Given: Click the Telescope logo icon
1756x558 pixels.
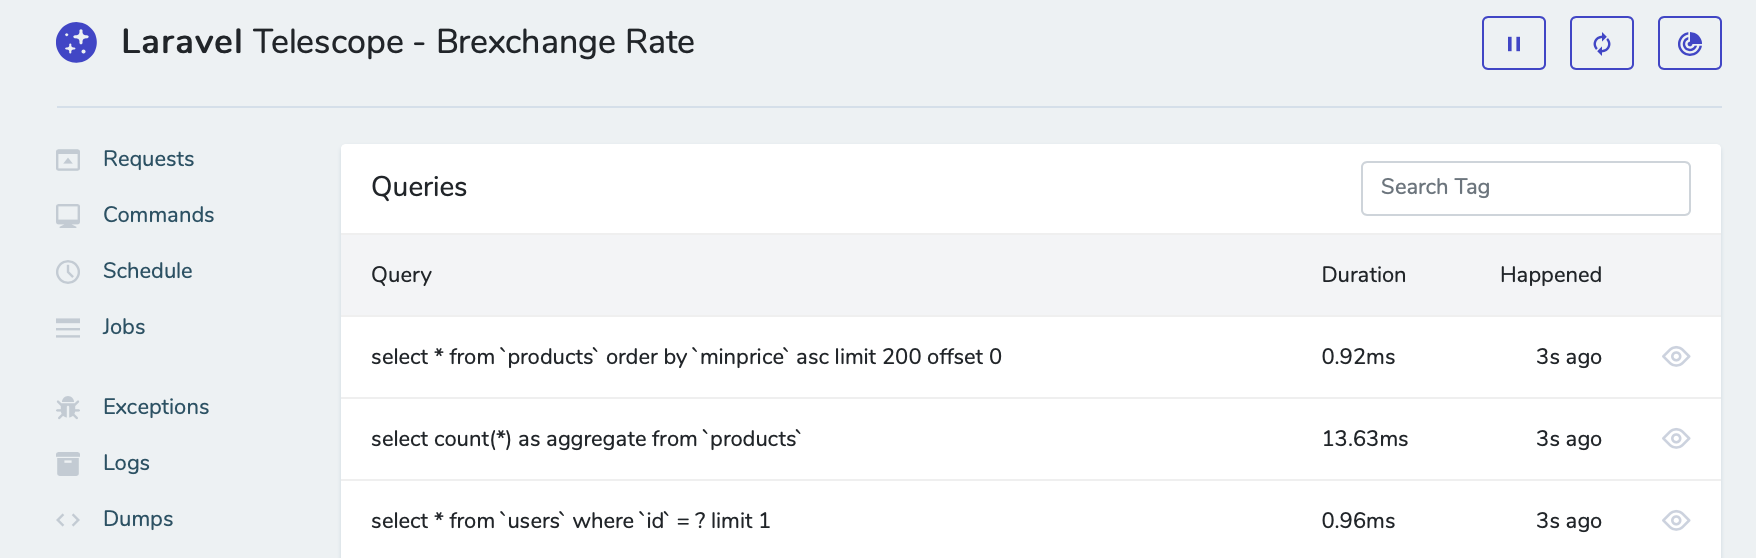Looking at the screenshot, I should point(76,43).
